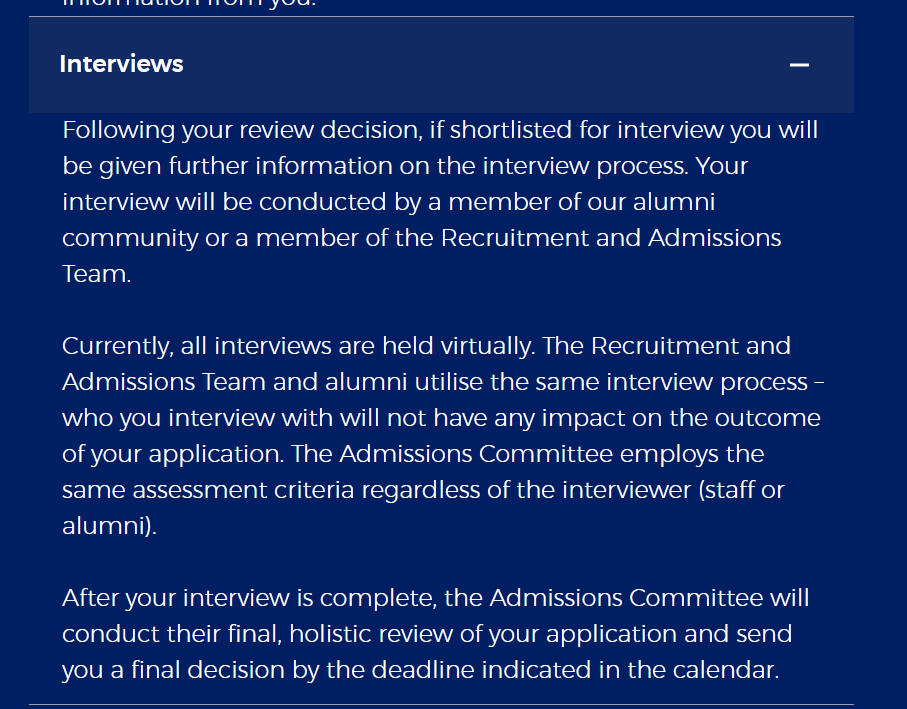This screenshot has width=907, height=709.
Task: Click the word "alumni)." ending the second paragraph
Action: coord(109,526)
